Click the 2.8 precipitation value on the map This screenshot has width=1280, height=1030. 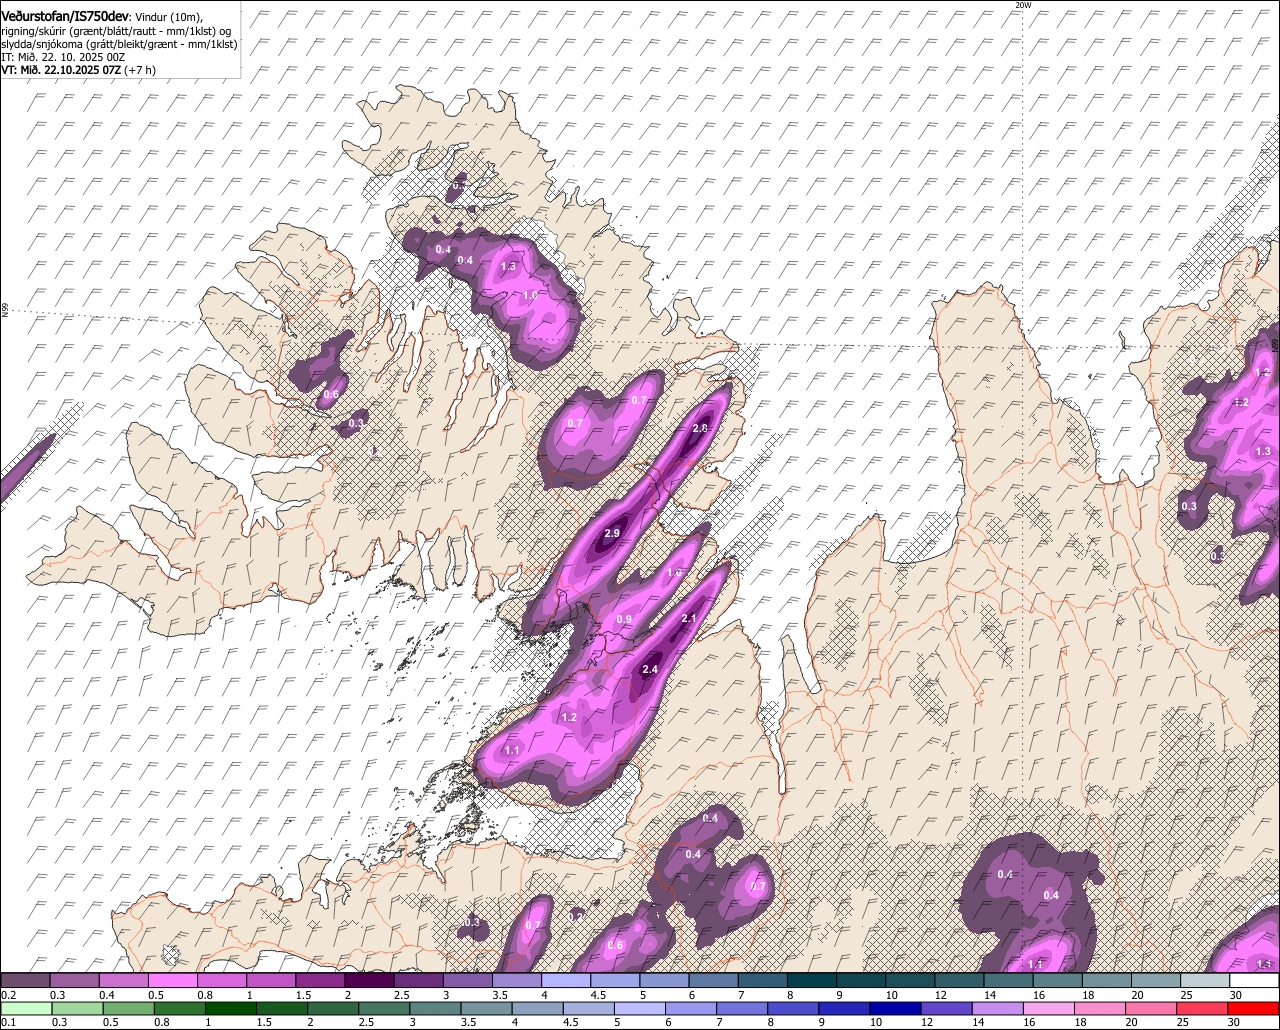[700, 428]
